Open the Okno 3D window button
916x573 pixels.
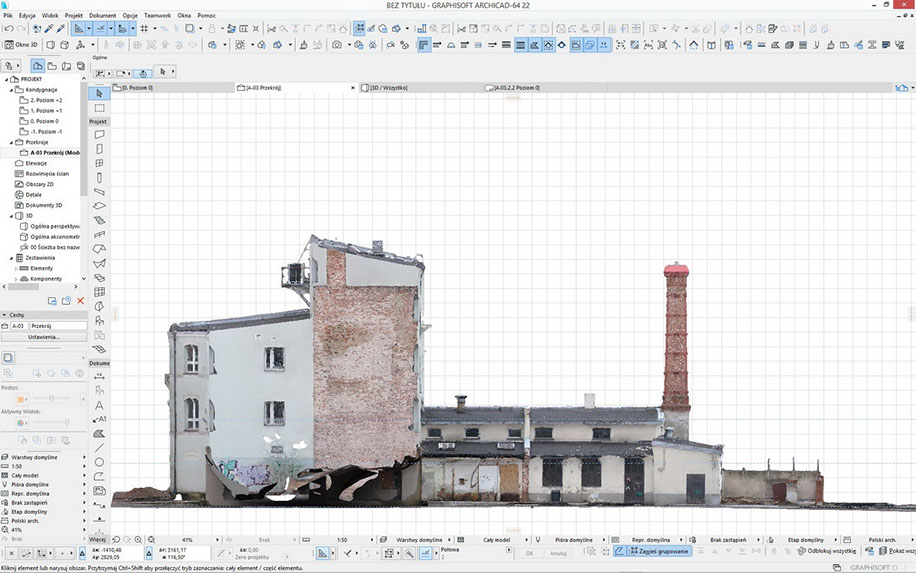(22, 45)
